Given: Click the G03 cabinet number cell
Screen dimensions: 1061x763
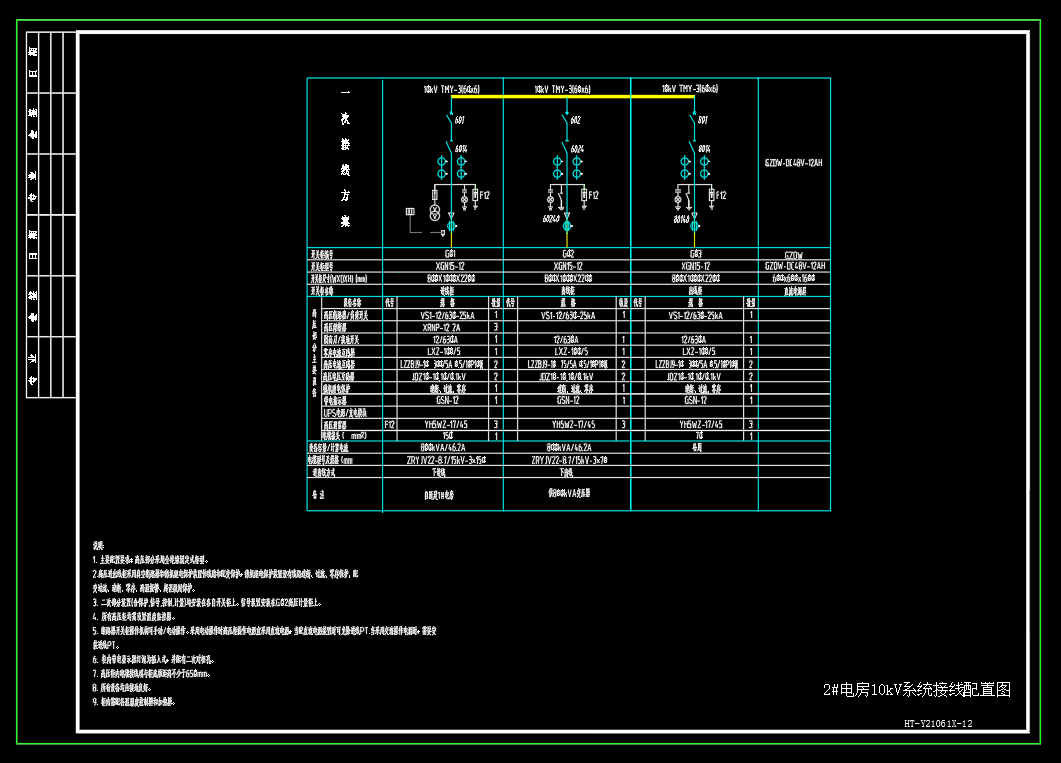Looking at the screenshot, I should pos(695,254).
